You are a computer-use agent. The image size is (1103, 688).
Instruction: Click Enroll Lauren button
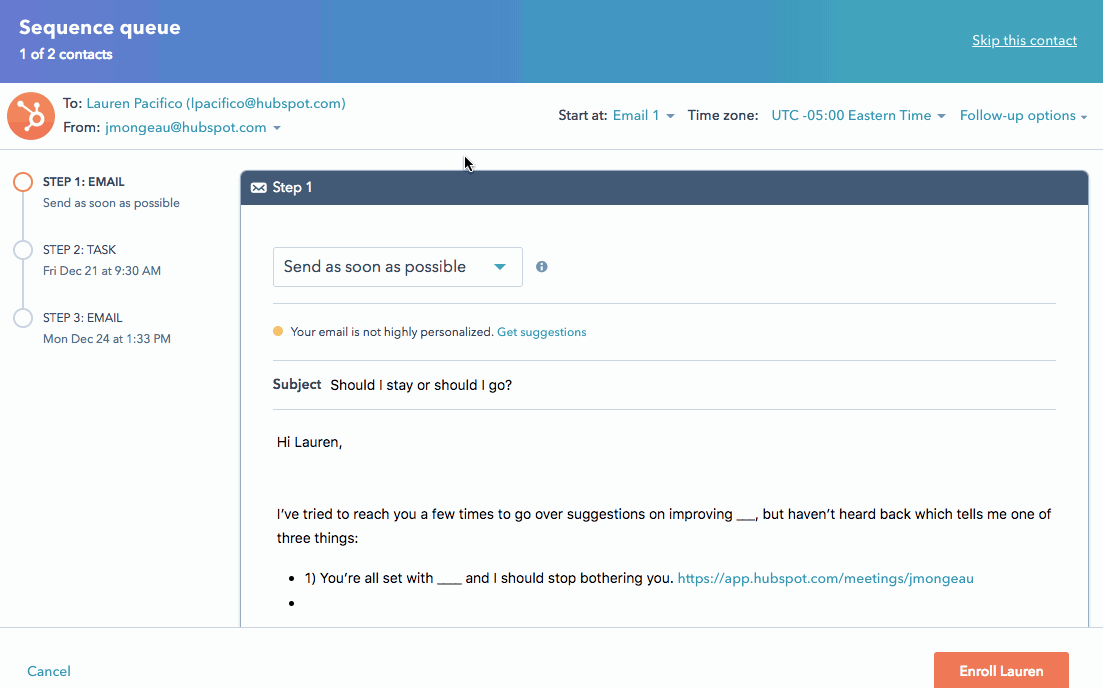tap(1001, 670)
